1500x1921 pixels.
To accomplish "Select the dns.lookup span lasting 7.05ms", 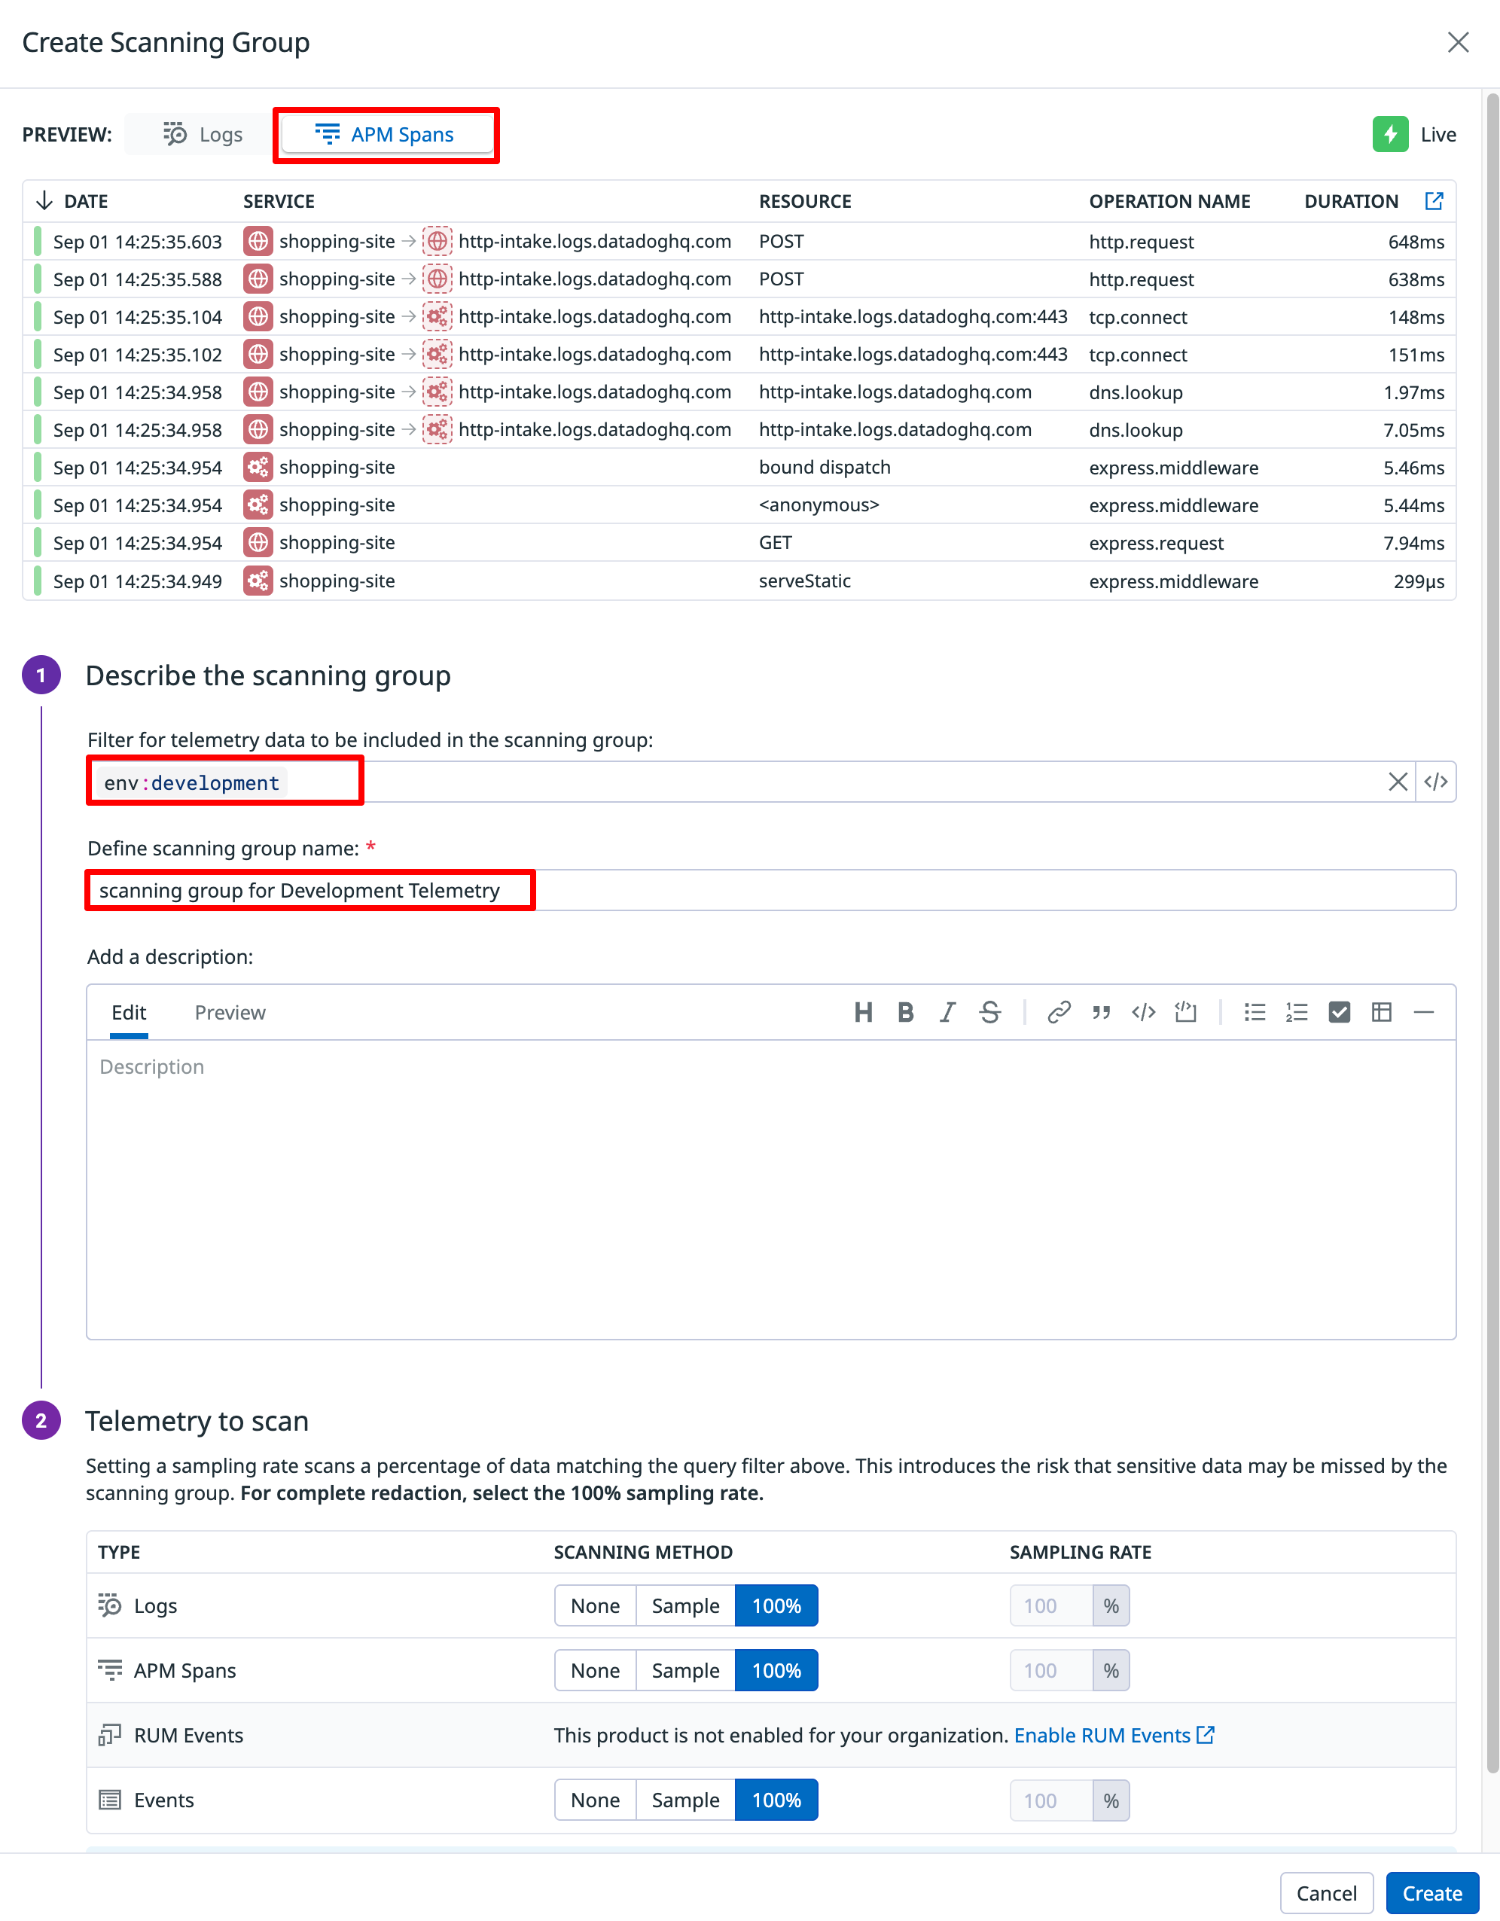I will (x=739, y=430).
